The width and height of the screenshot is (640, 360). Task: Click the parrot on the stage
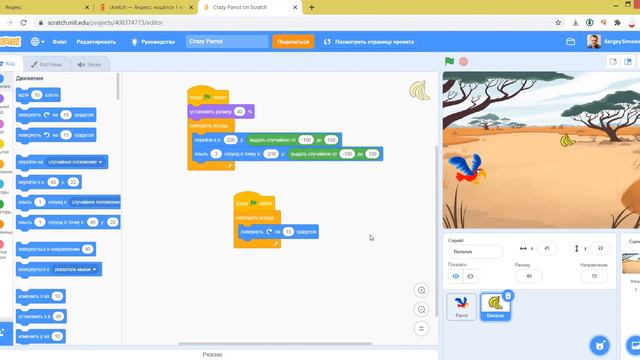[x=467, y=168]
